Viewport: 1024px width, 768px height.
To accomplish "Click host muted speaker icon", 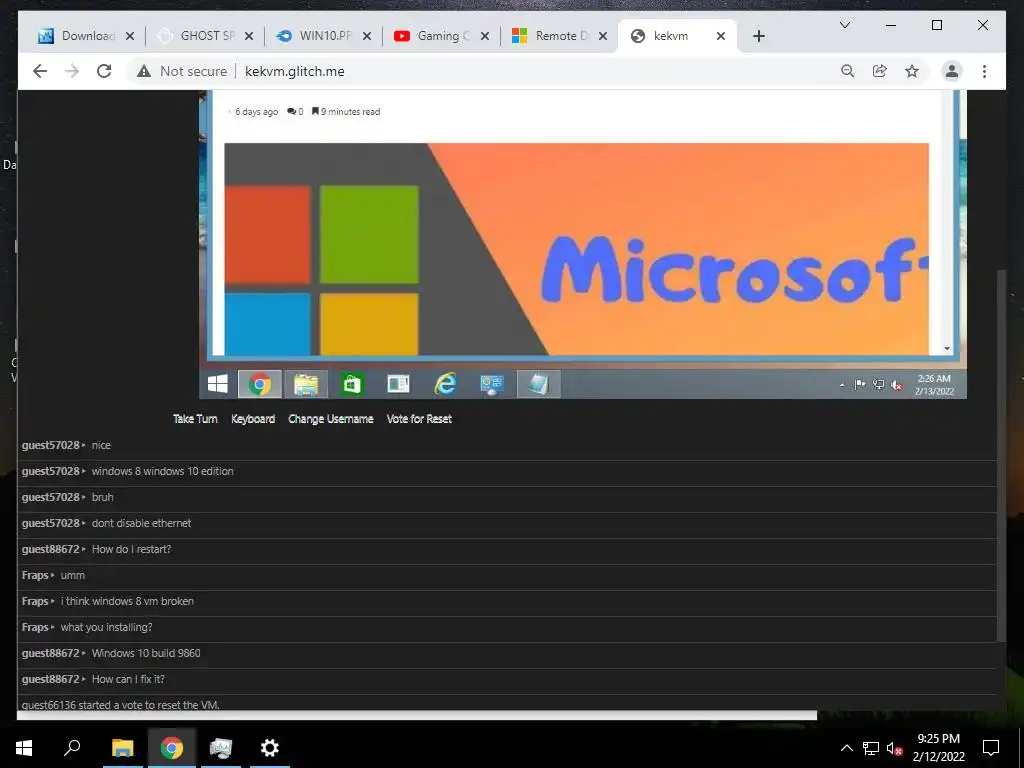I will click(895, 748).
